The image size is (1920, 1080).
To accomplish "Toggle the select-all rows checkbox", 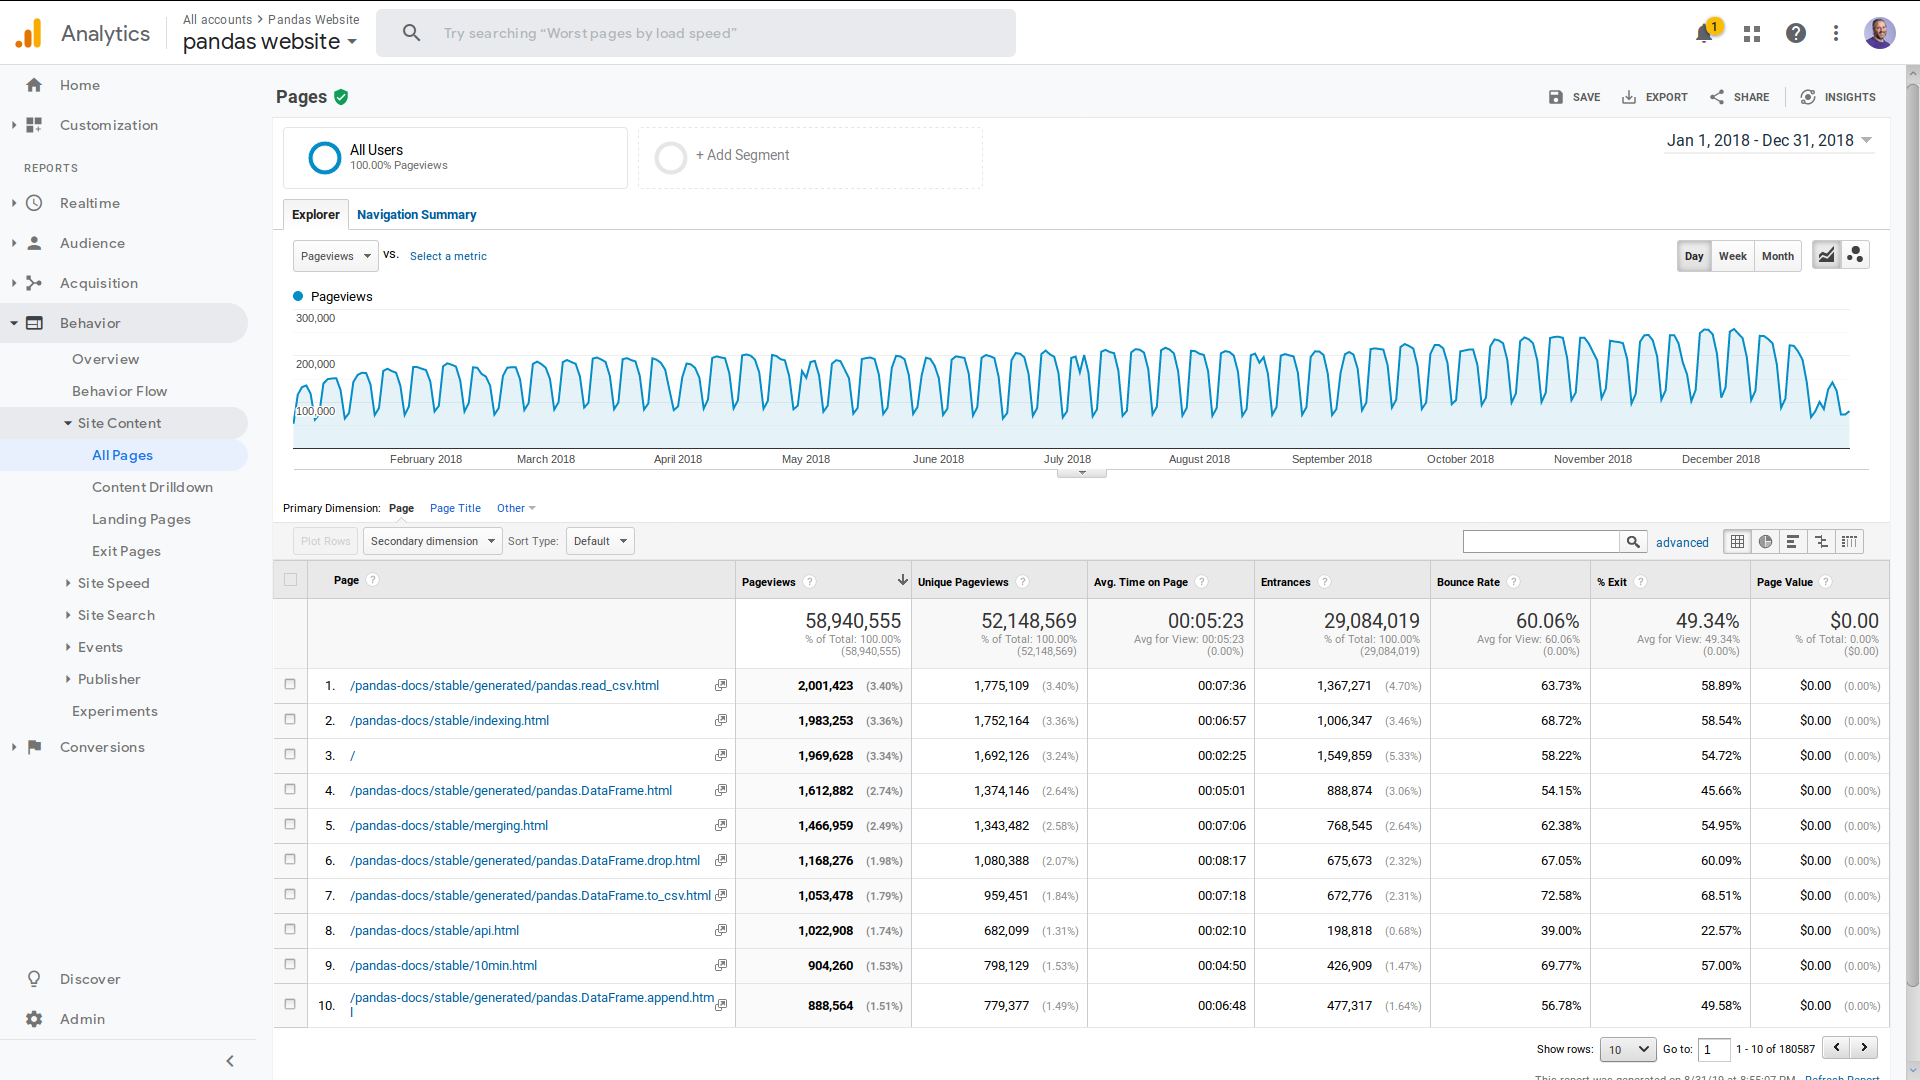I will (x=290, y=579).
